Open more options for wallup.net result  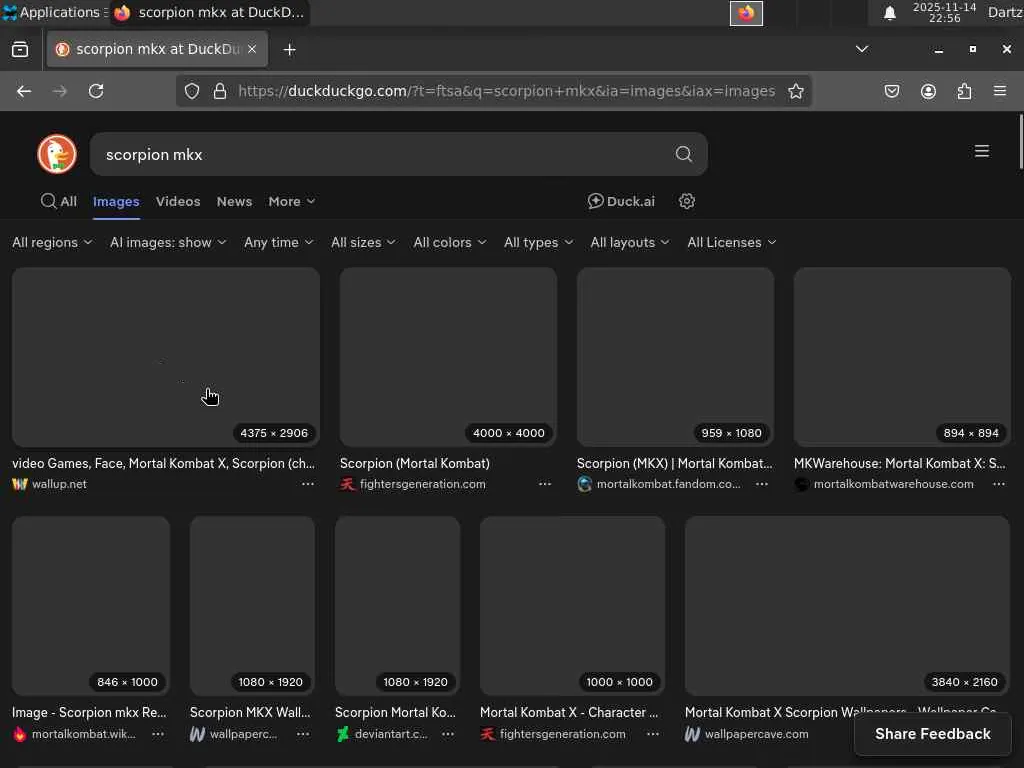308,484
